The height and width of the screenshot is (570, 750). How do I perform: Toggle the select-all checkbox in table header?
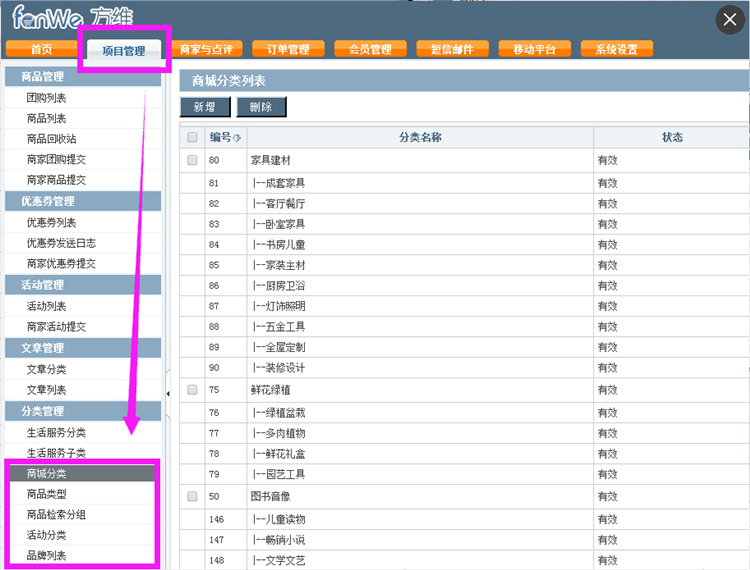click(x=192, y=138)
